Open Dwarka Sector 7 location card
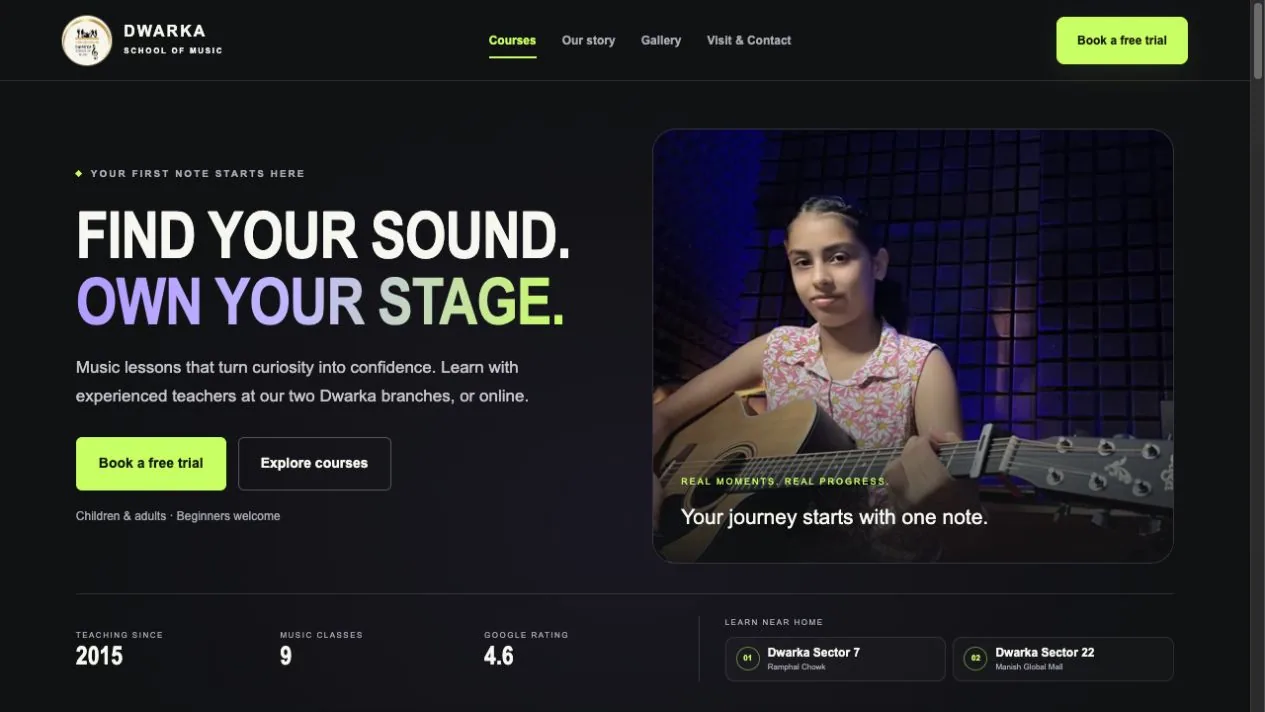The image size is (1265, 712). tap(835, 659)
